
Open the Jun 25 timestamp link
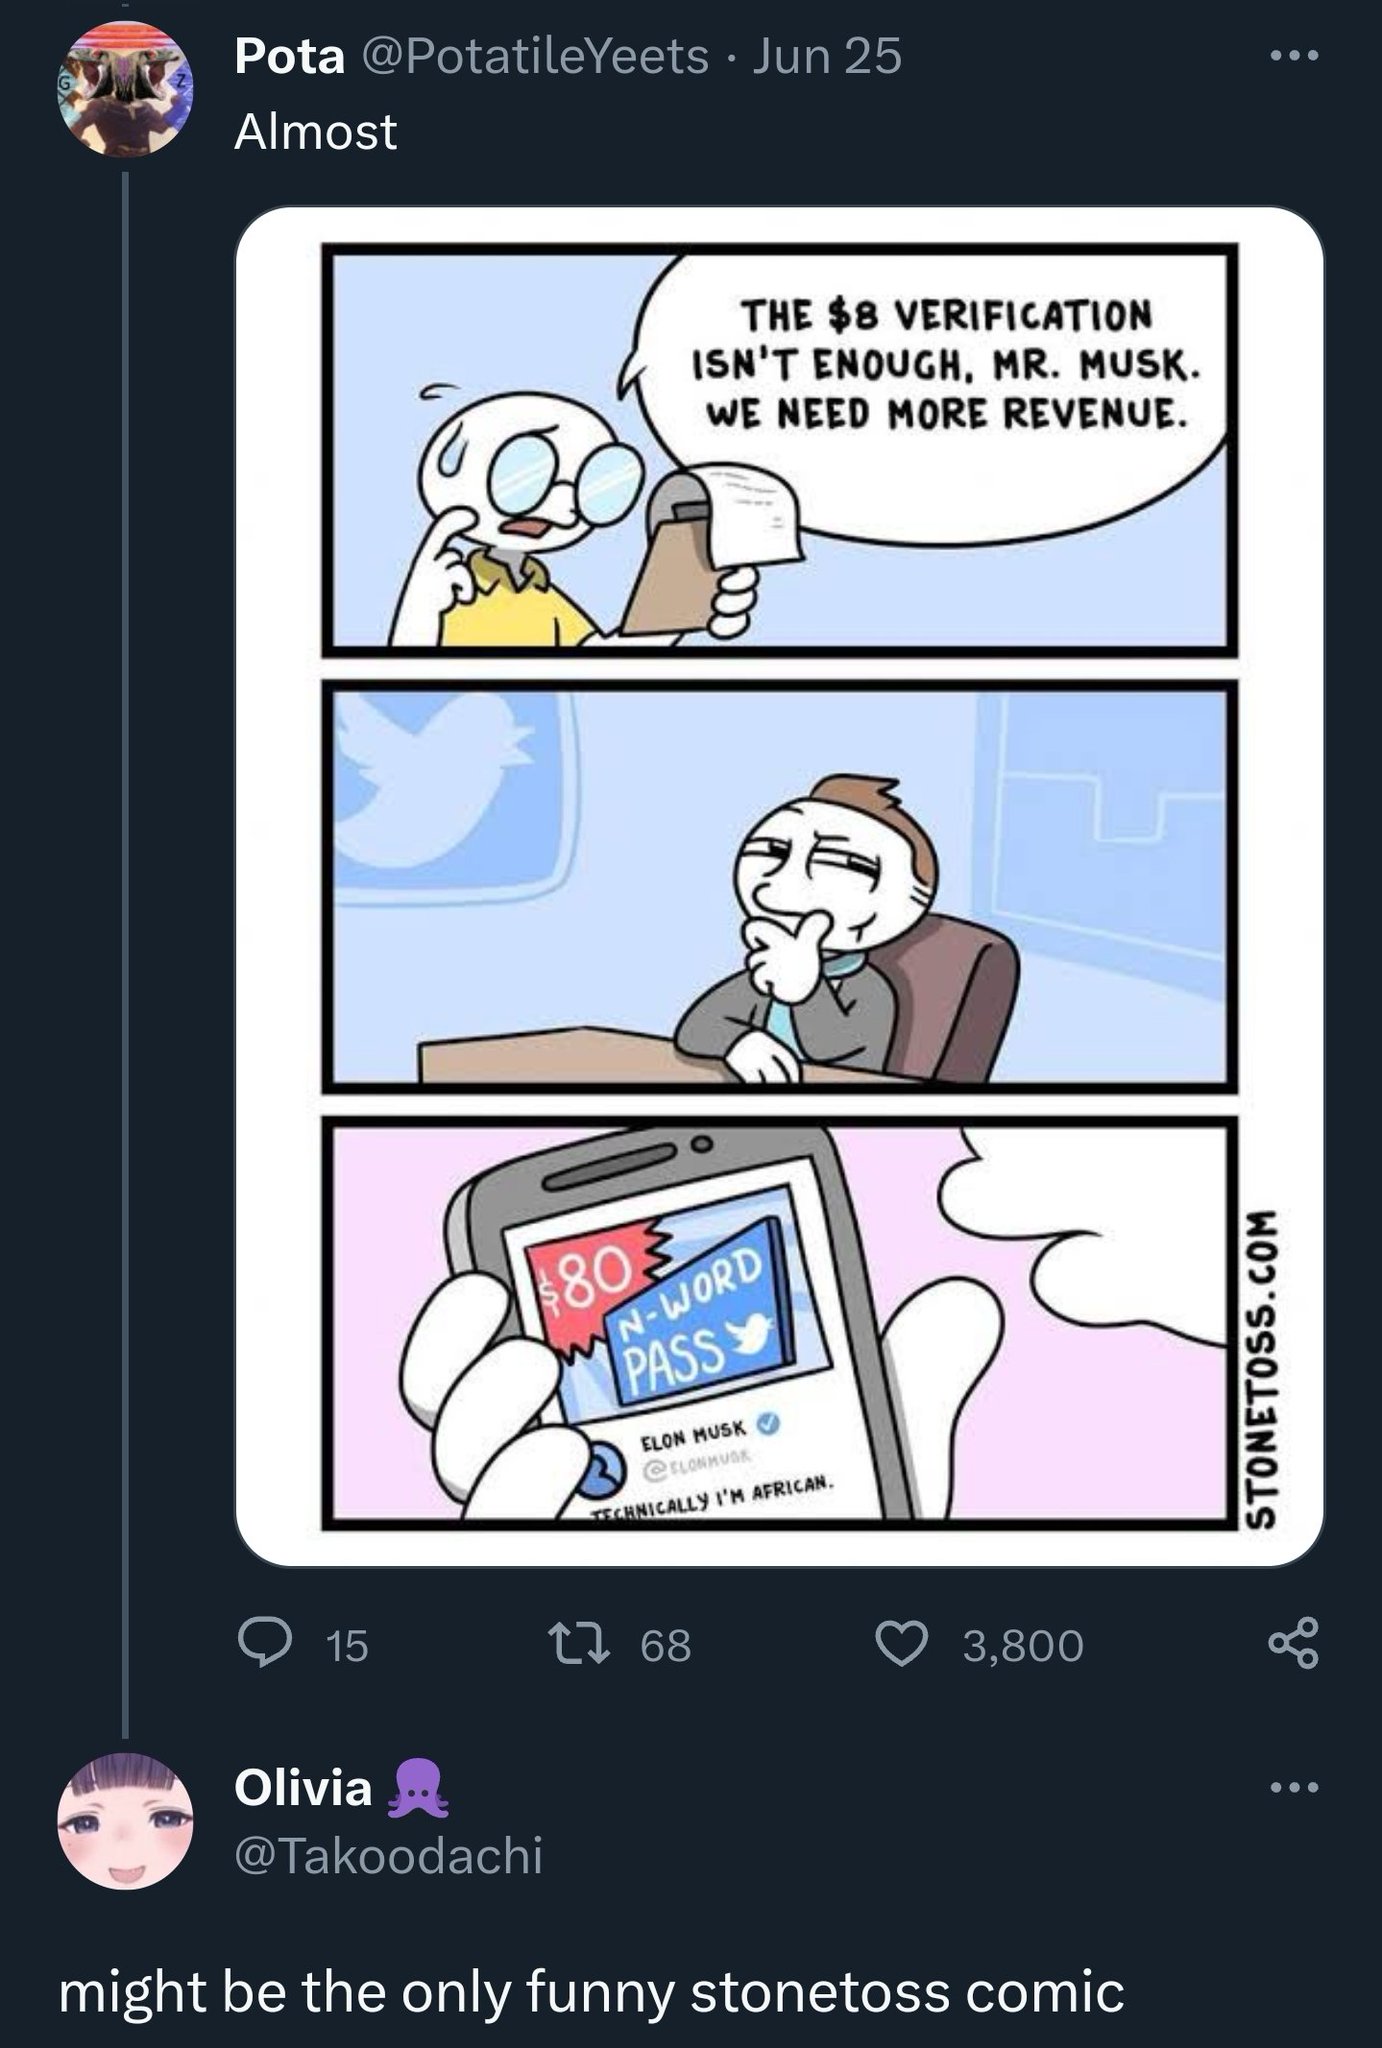click(826, 56)
